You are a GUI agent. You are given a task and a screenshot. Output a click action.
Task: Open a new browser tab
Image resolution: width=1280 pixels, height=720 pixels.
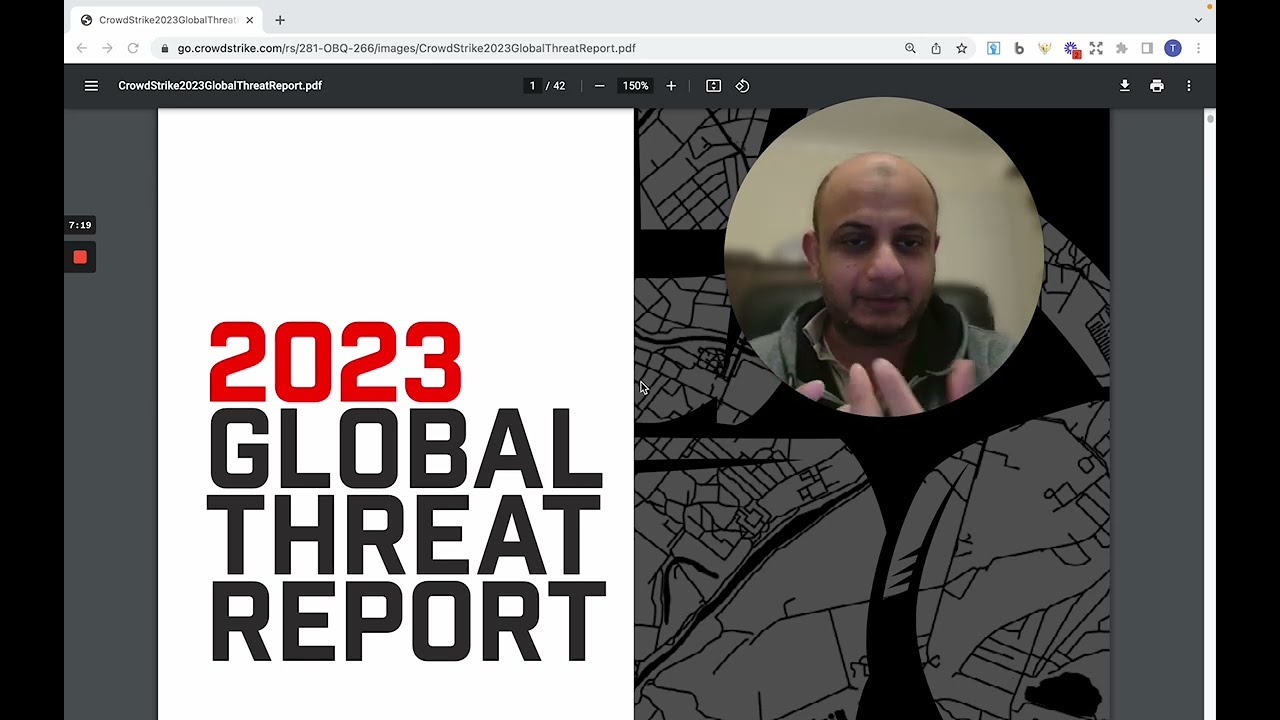coord(280,20)
